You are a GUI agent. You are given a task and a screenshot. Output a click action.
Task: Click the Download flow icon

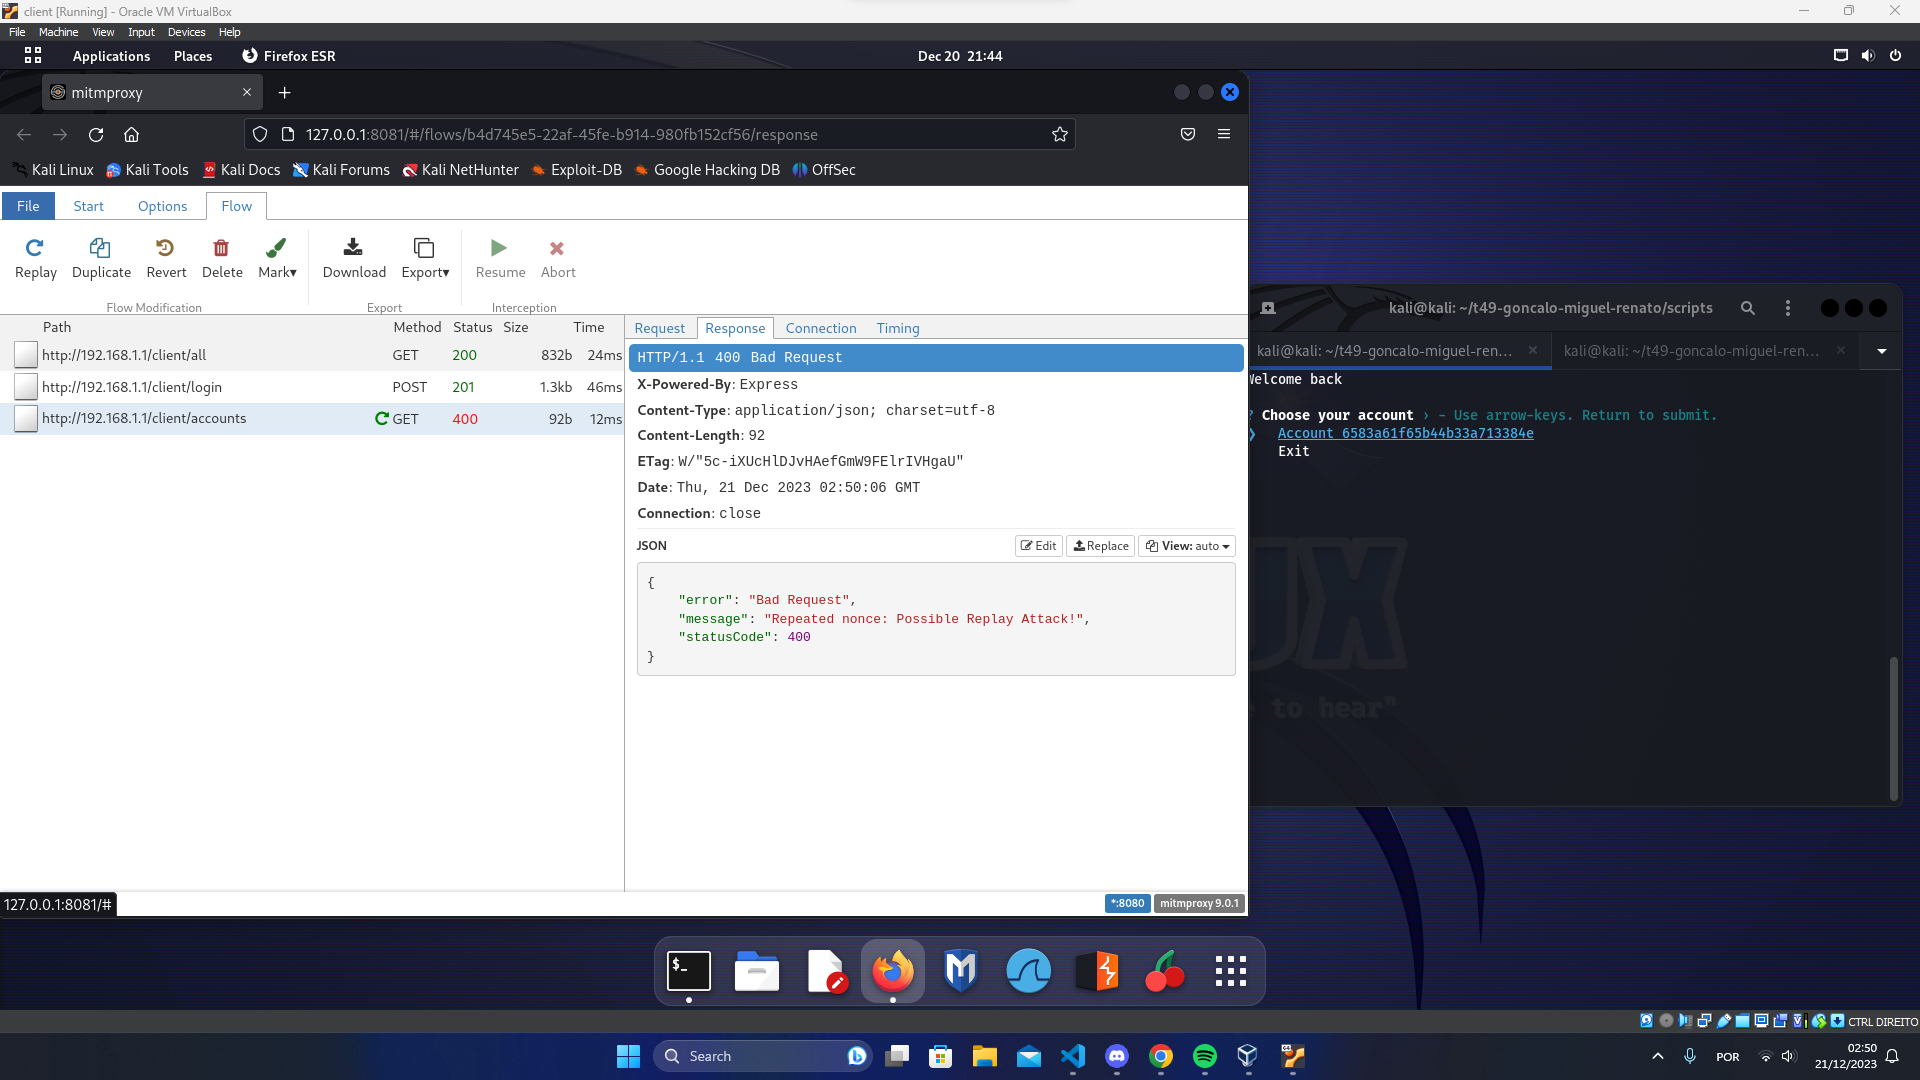tap(353, 248)
